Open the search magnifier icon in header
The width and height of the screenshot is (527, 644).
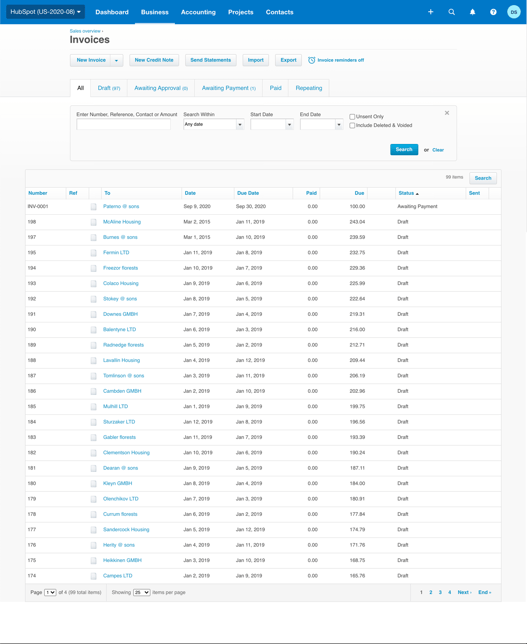pos(451,12)
